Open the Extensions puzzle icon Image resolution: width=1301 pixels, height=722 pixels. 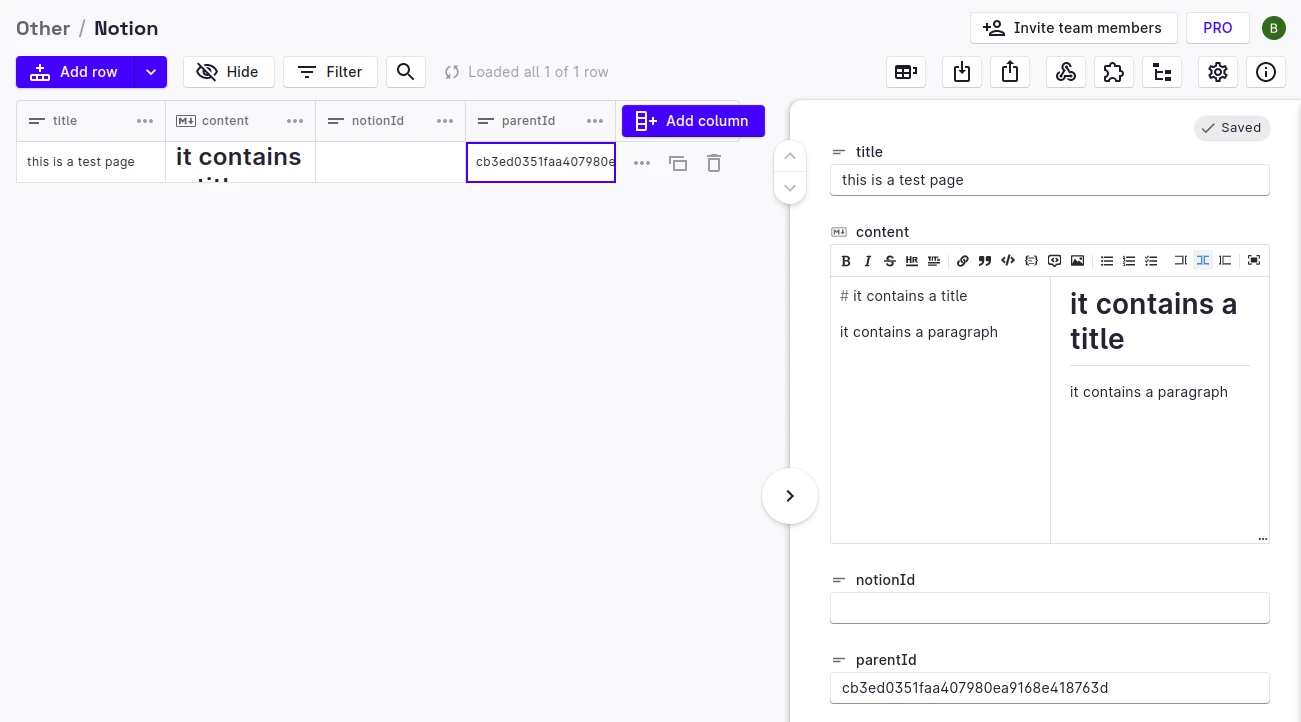pos(1114,72)
